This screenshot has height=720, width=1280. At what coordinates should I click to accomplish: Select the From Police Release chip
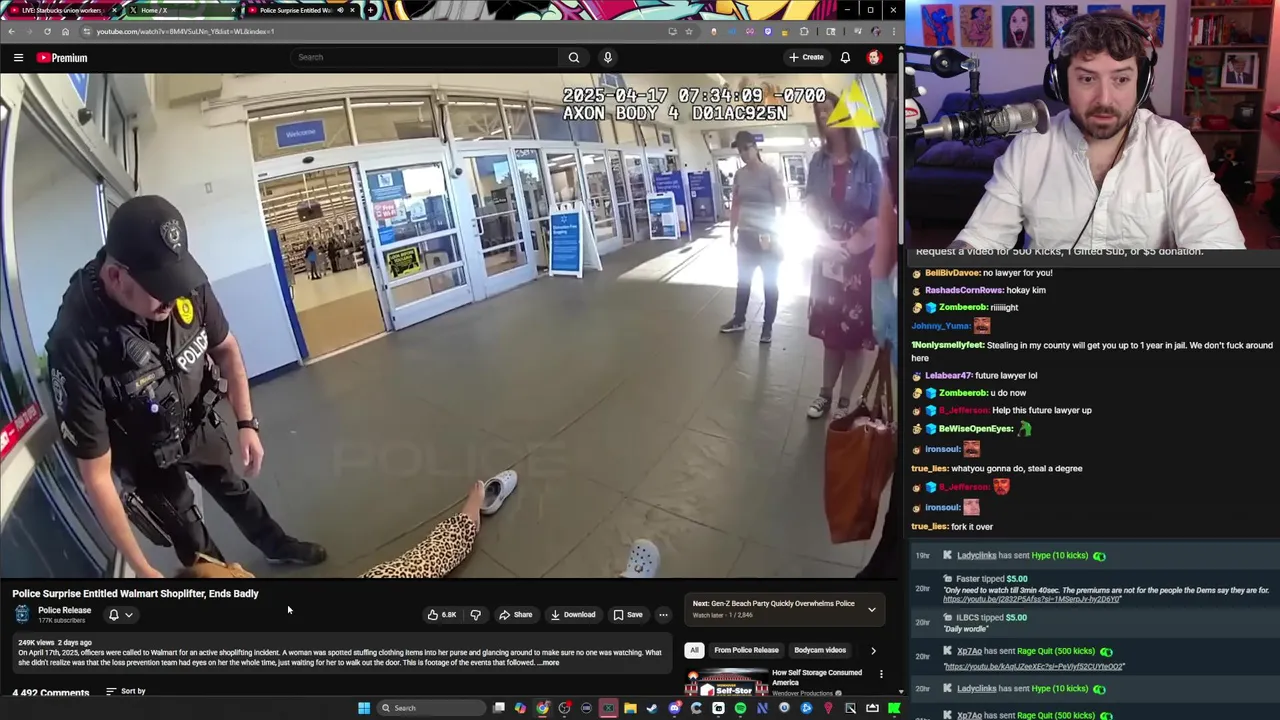click(746, 650)
